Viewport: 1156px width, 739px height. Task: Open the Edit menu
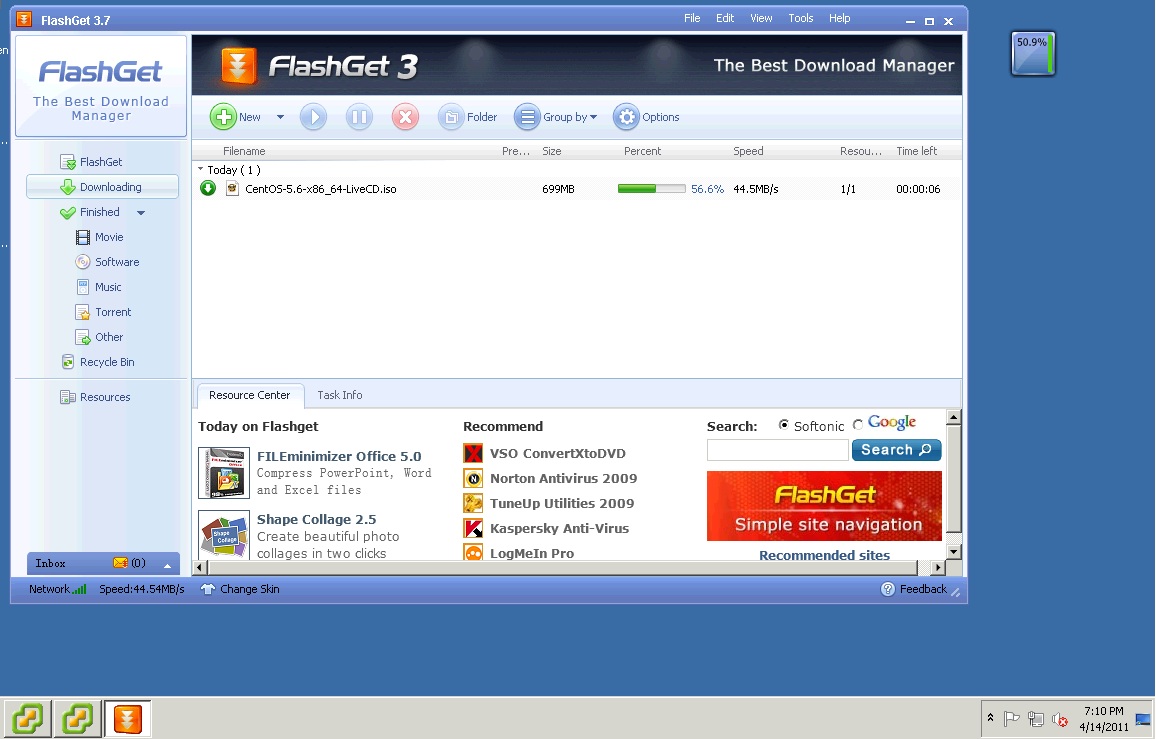(725, 18)
